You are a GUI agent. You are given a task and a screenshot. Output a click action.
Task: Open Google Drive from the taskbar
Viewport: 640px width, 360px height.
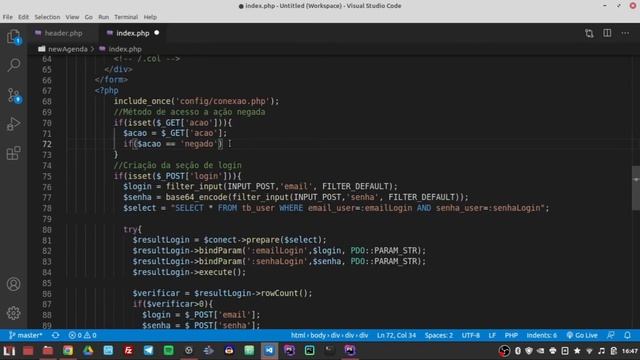88,351
